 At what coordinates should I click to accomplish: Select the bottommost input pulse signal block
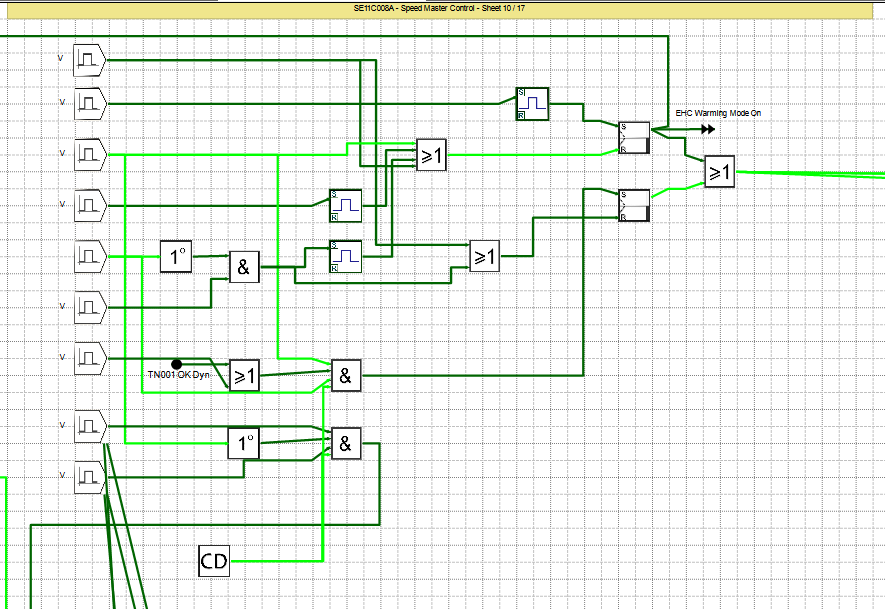coord(89,476)
